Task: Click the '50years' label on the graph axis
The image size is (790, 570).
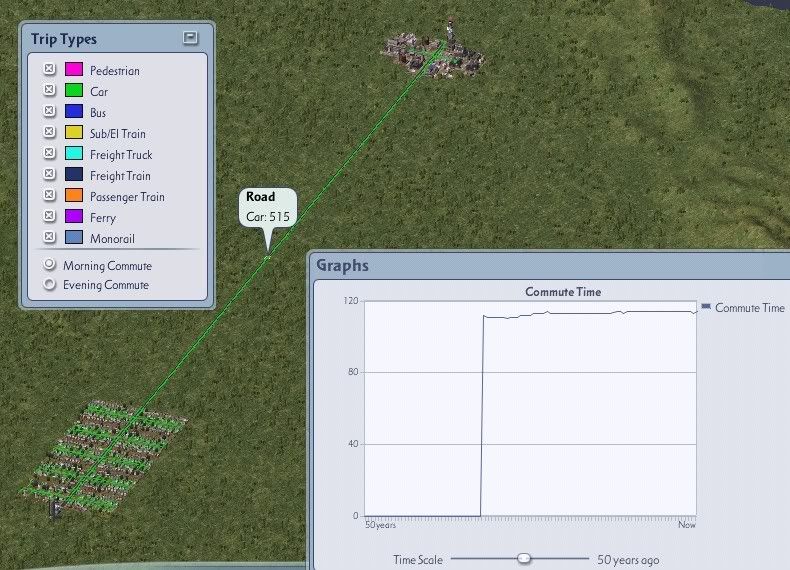Action: [x=380, y=525]
